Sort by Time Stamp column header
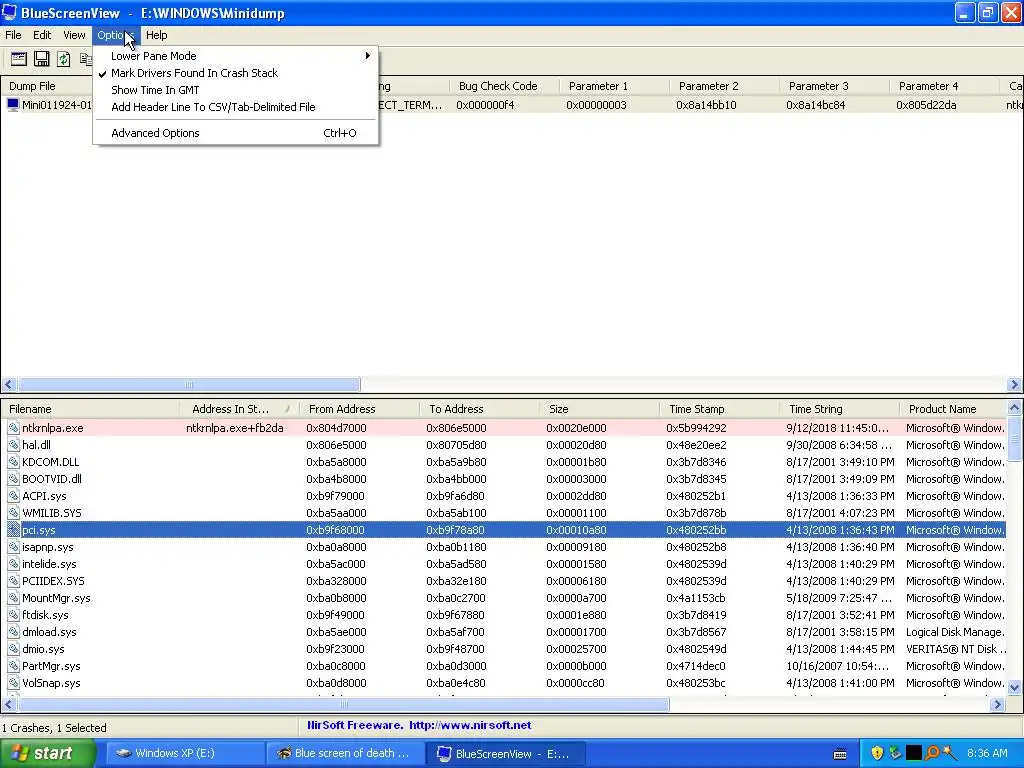The height and width of the screenshot is (768, 1024). [x=720, y=409]
